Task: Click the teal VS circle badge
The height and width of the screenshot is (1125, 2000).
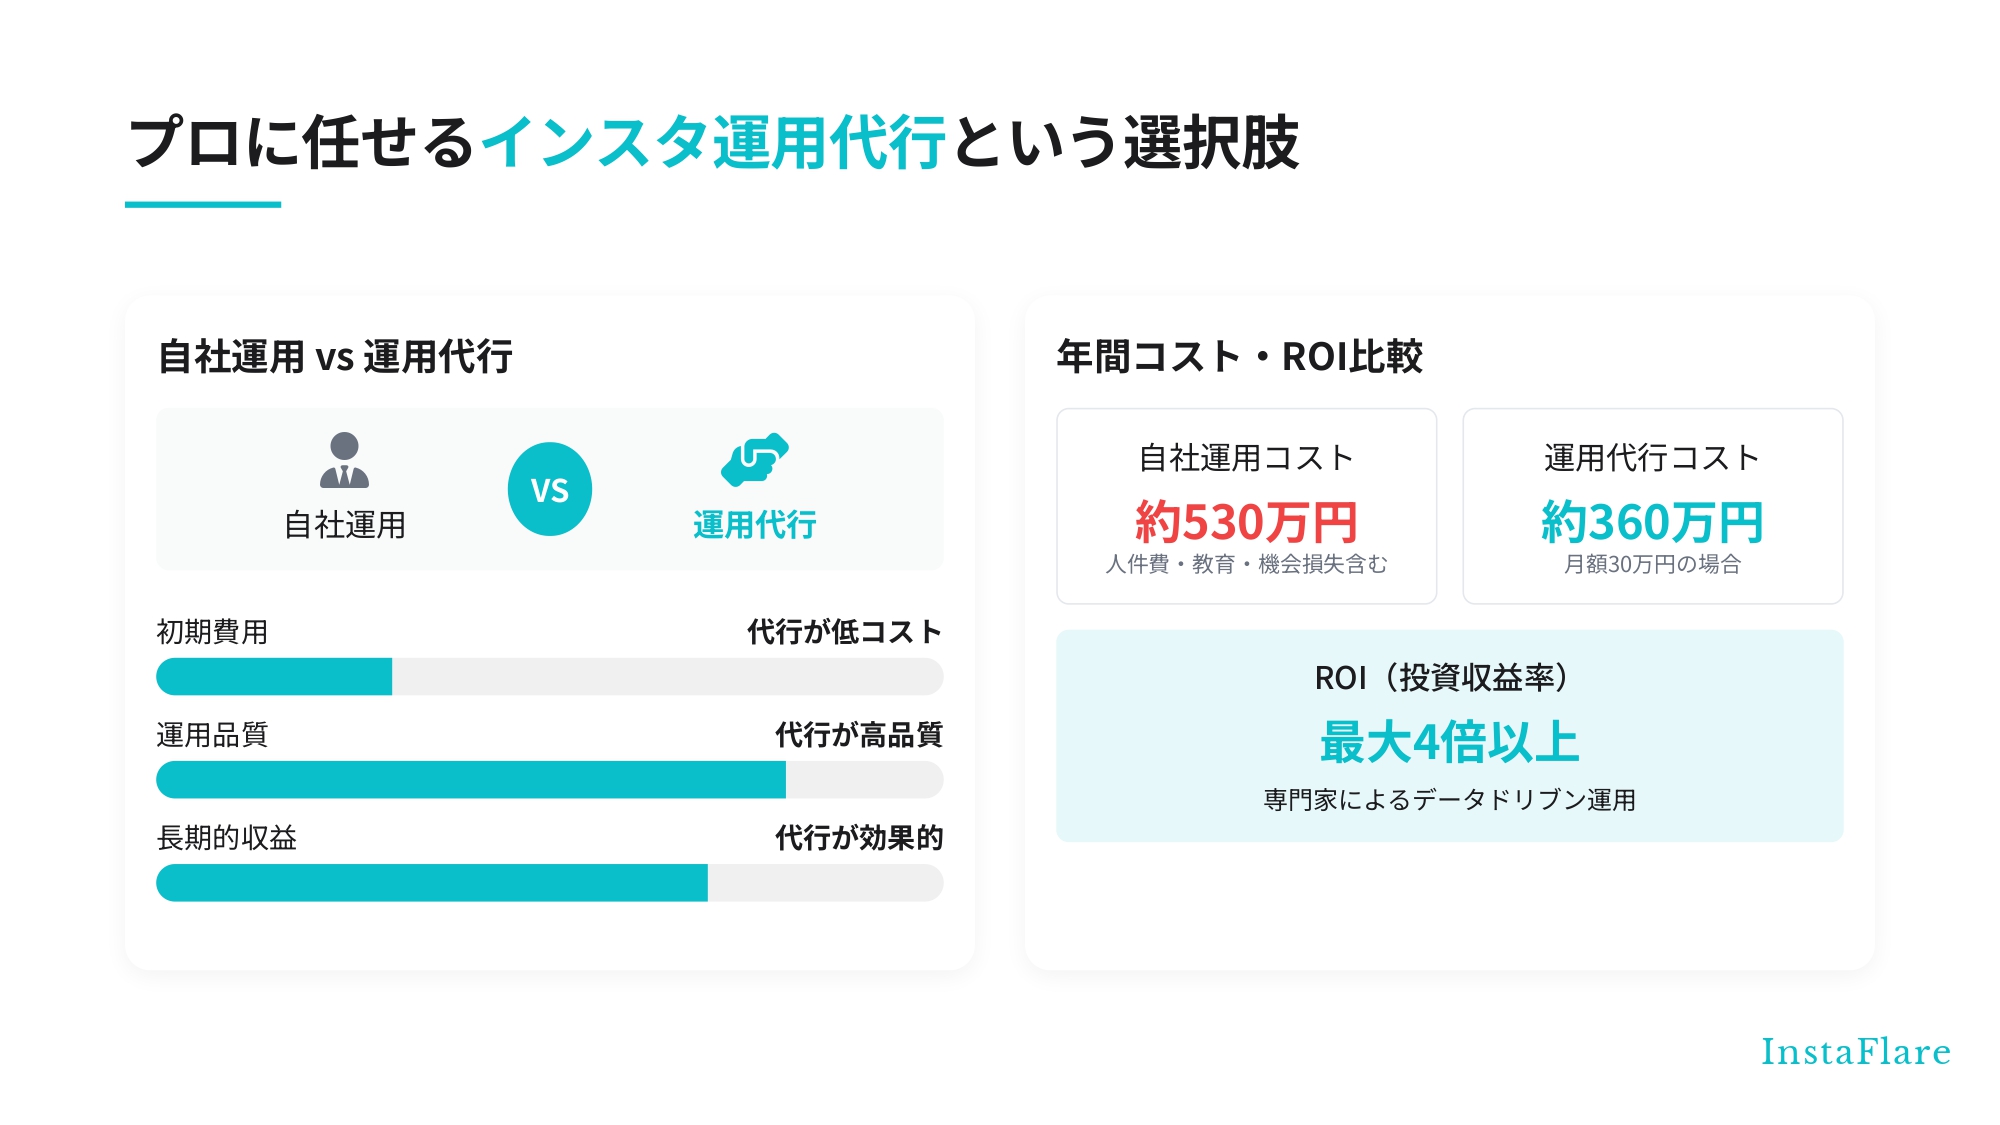Action: pos(550,489)
